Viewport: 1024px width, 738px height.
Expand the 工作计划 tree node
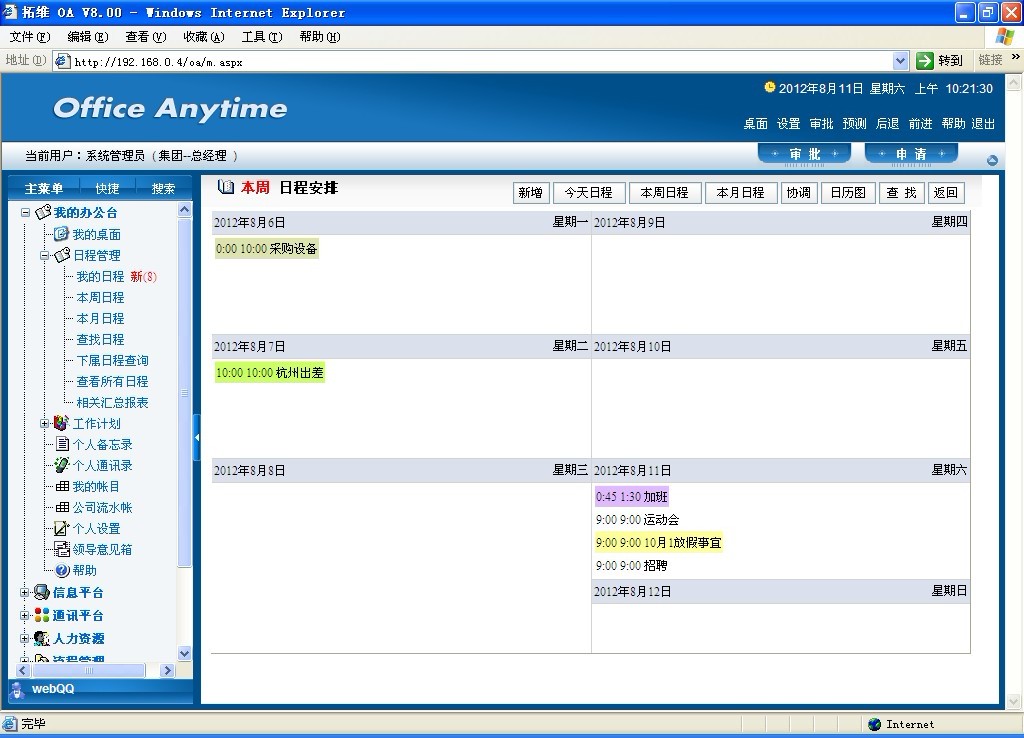[x=45, y=423]
